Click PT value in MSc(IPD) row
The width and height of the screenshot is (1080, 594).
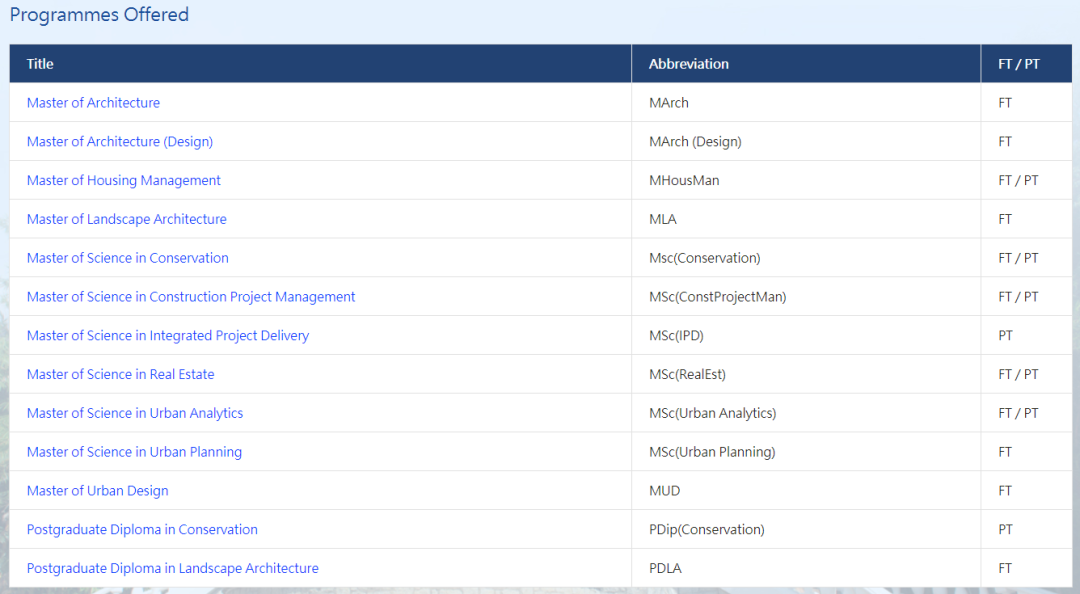[x=1006, y=336]
